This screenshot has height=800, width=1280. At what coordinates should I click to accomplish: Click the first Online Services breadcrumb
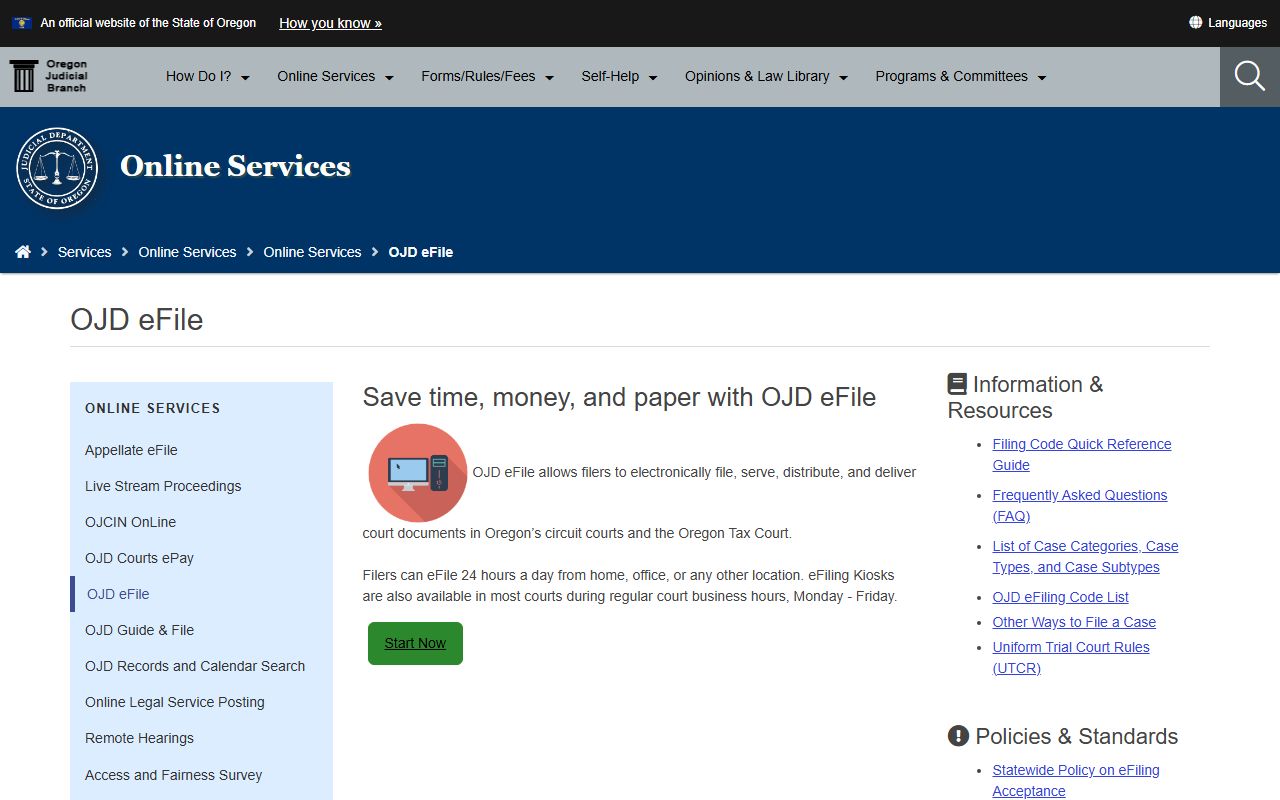pyautogui.click(x=187, y=252)
